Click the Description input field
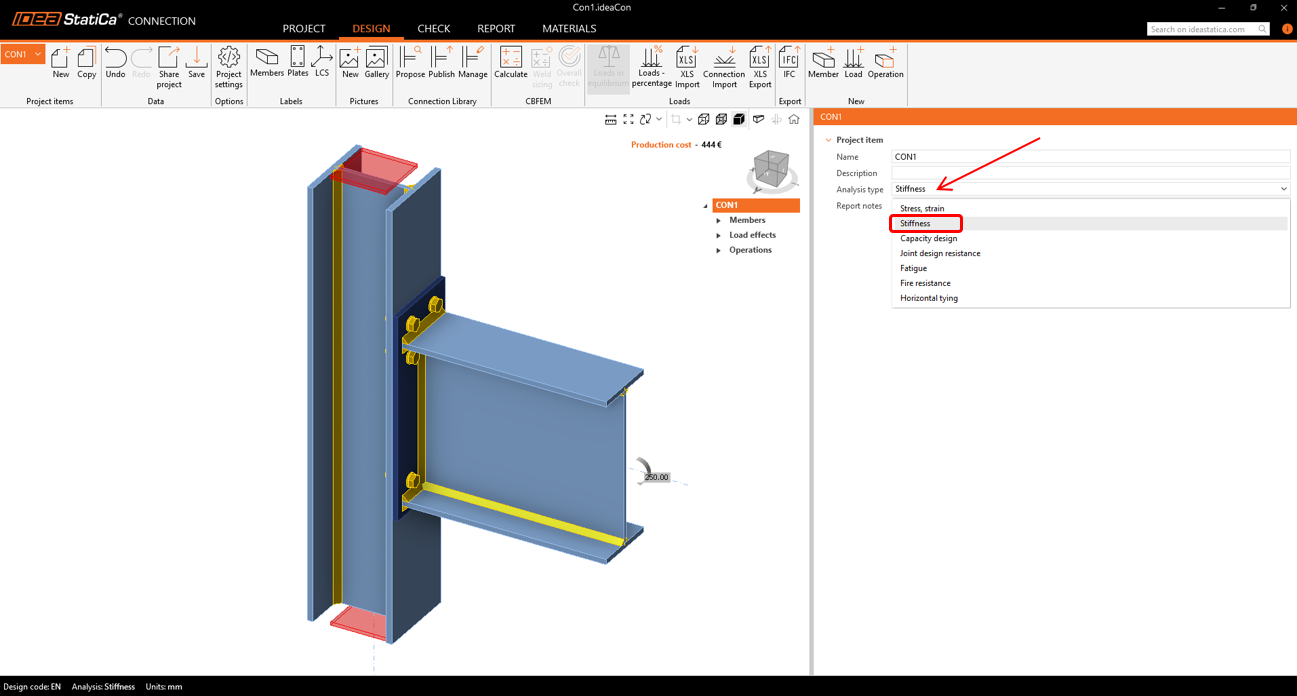Viewport: 1297px width, 696px height. coord(1090,173)
